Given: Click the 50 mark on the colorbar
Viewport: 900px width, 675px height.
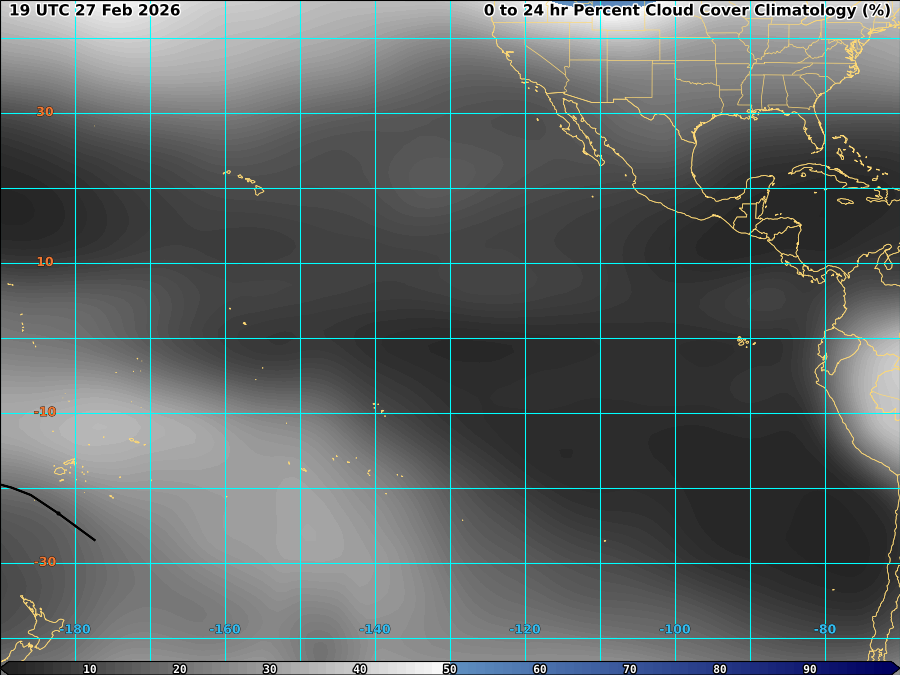Looking at the screenshot, I should (450, 669).
